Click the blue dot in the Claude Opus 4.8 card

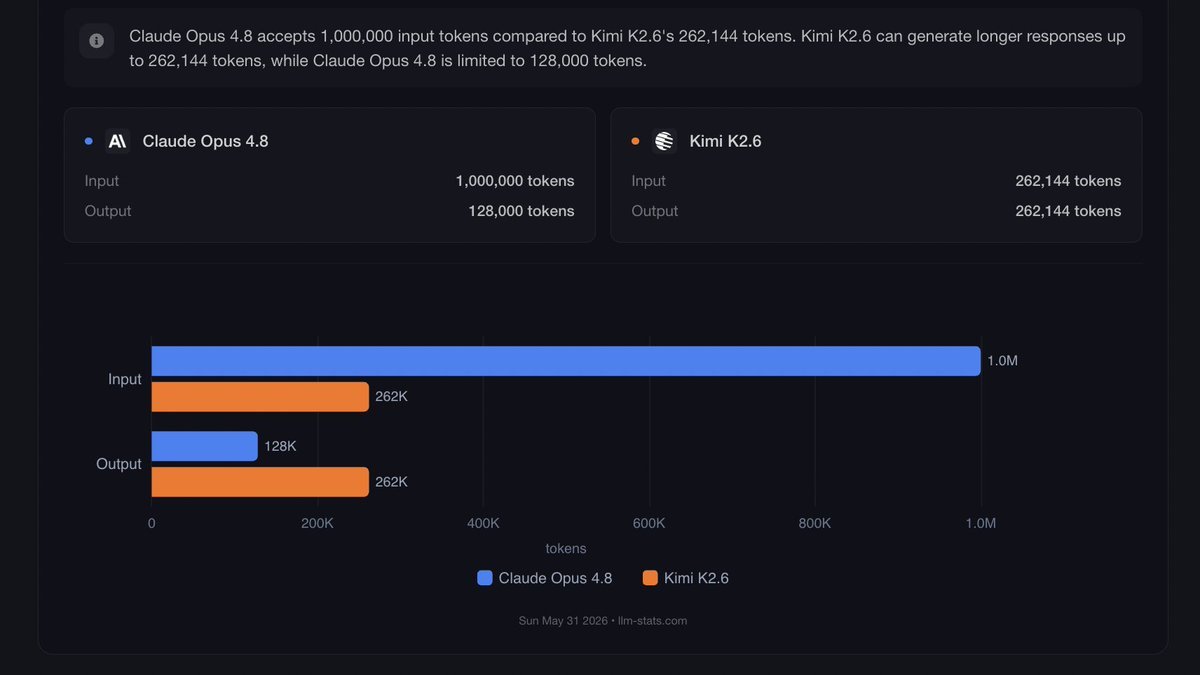pos(89,141)
